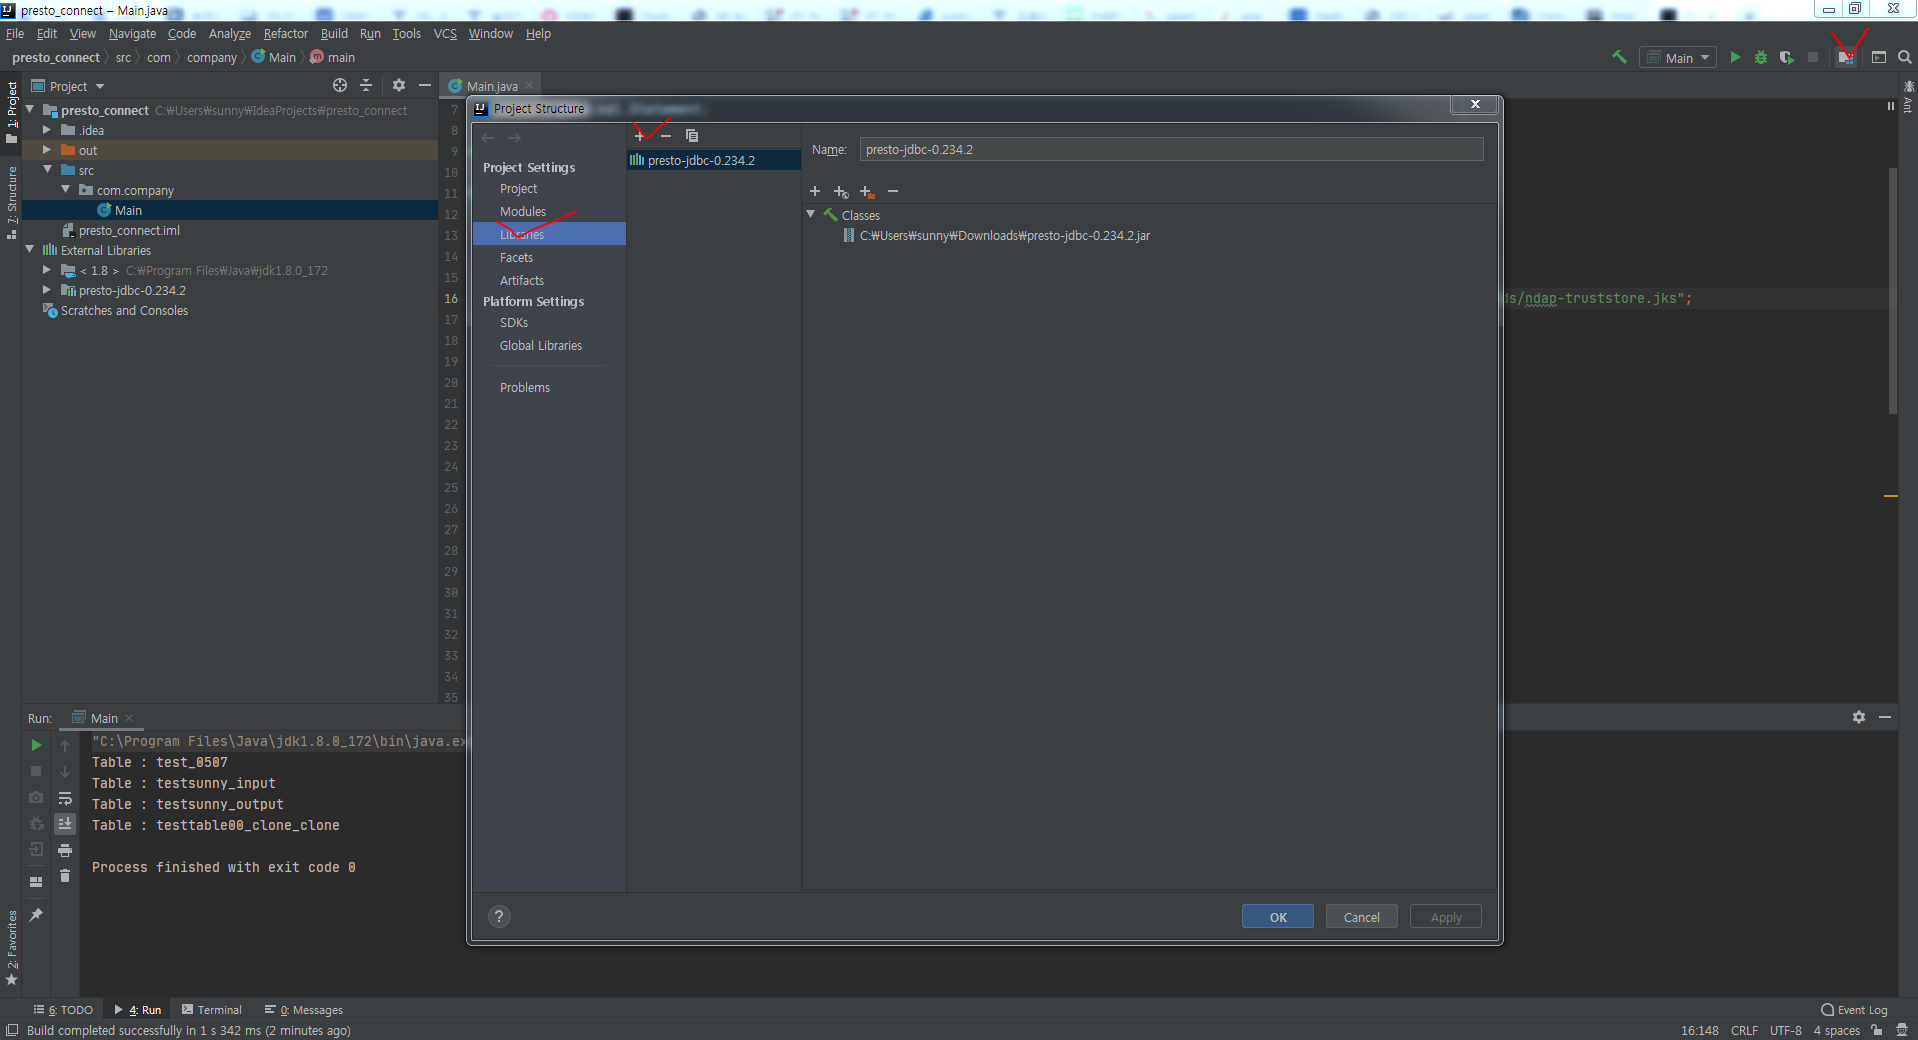Click the CRLF line separator in status bar

tap(1744, 1030)
